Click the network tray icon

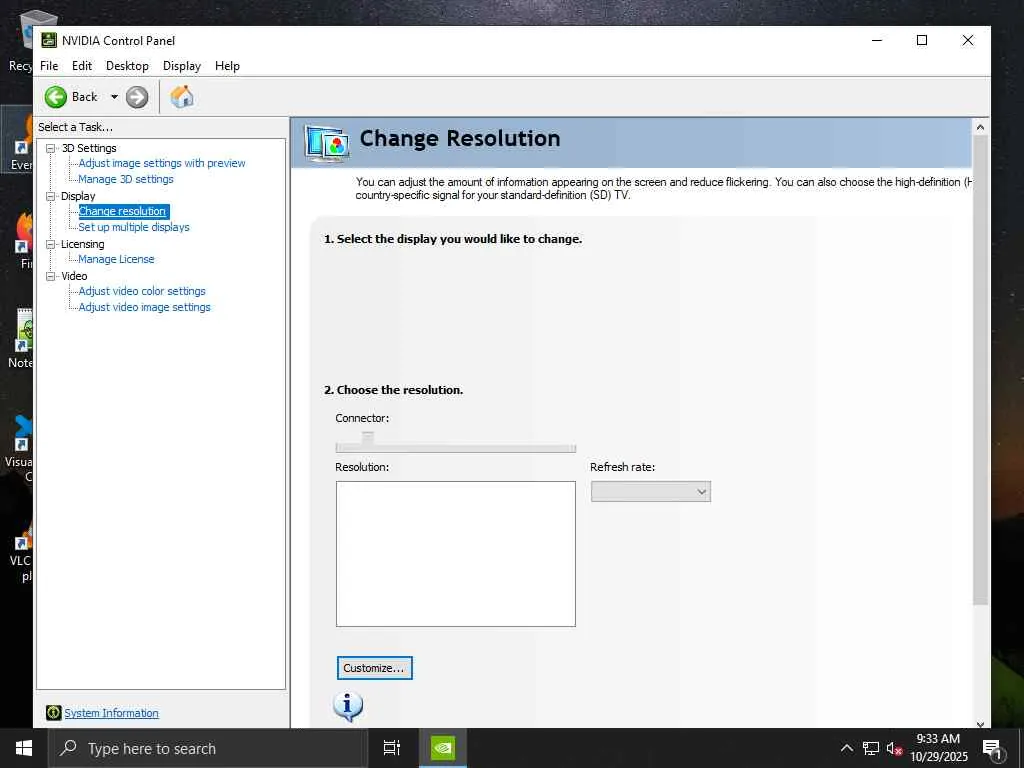871,748
